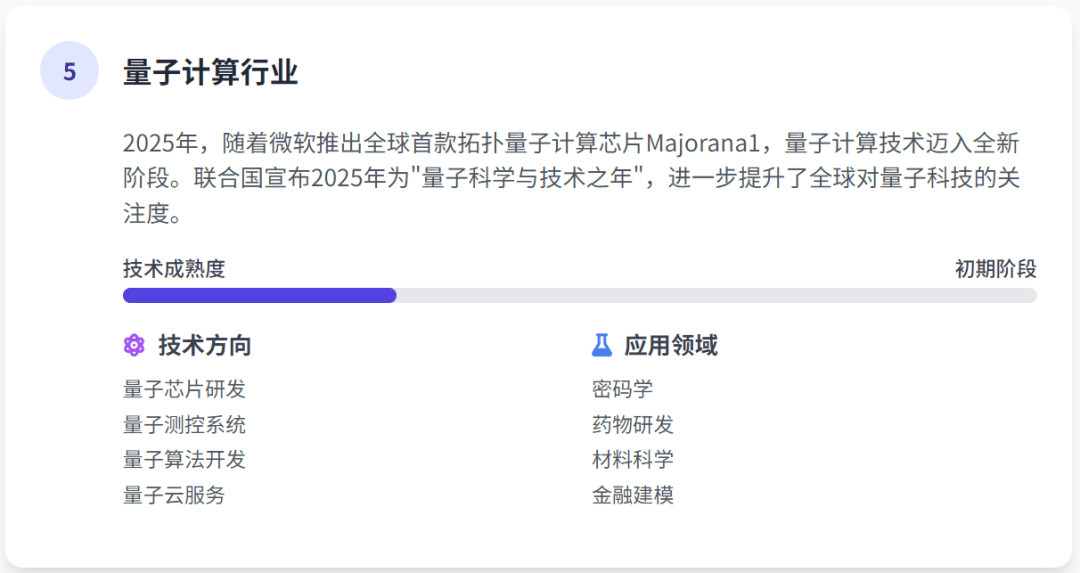Screen dimensions: 1080x573
Task: Select the 量子测控系统 list item
Action: point(184,424)
